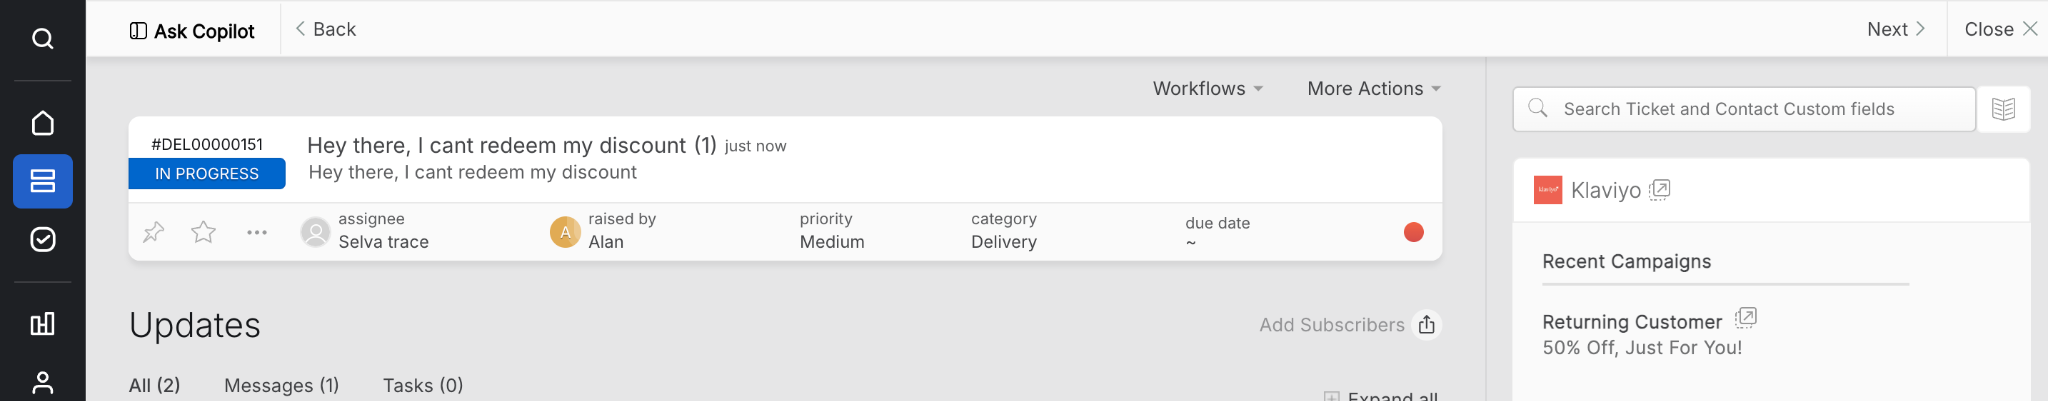The image size is (2048, 401).
Task: Toggle the custom fields book view icon
Action: [x=2003, y=109]
